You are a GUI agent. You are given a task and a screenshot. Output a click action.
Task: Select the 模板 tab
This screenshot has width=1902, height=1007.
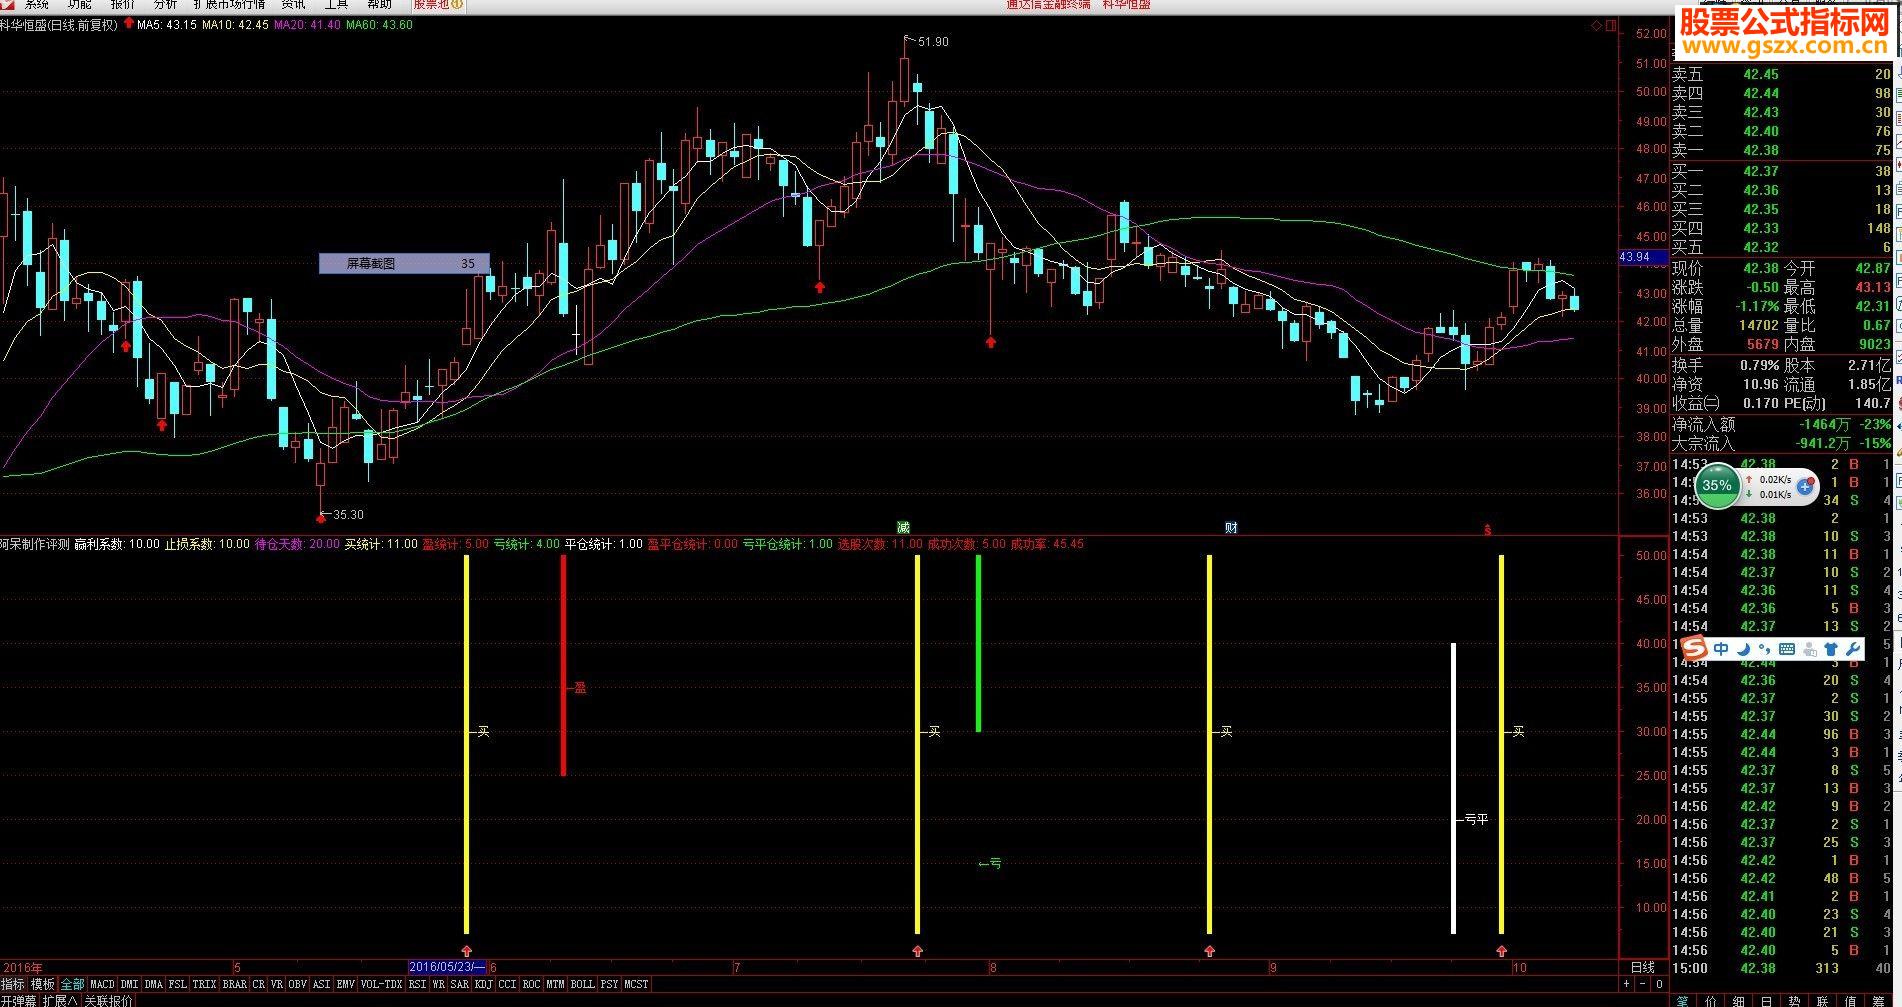click(x=42, y=984)
